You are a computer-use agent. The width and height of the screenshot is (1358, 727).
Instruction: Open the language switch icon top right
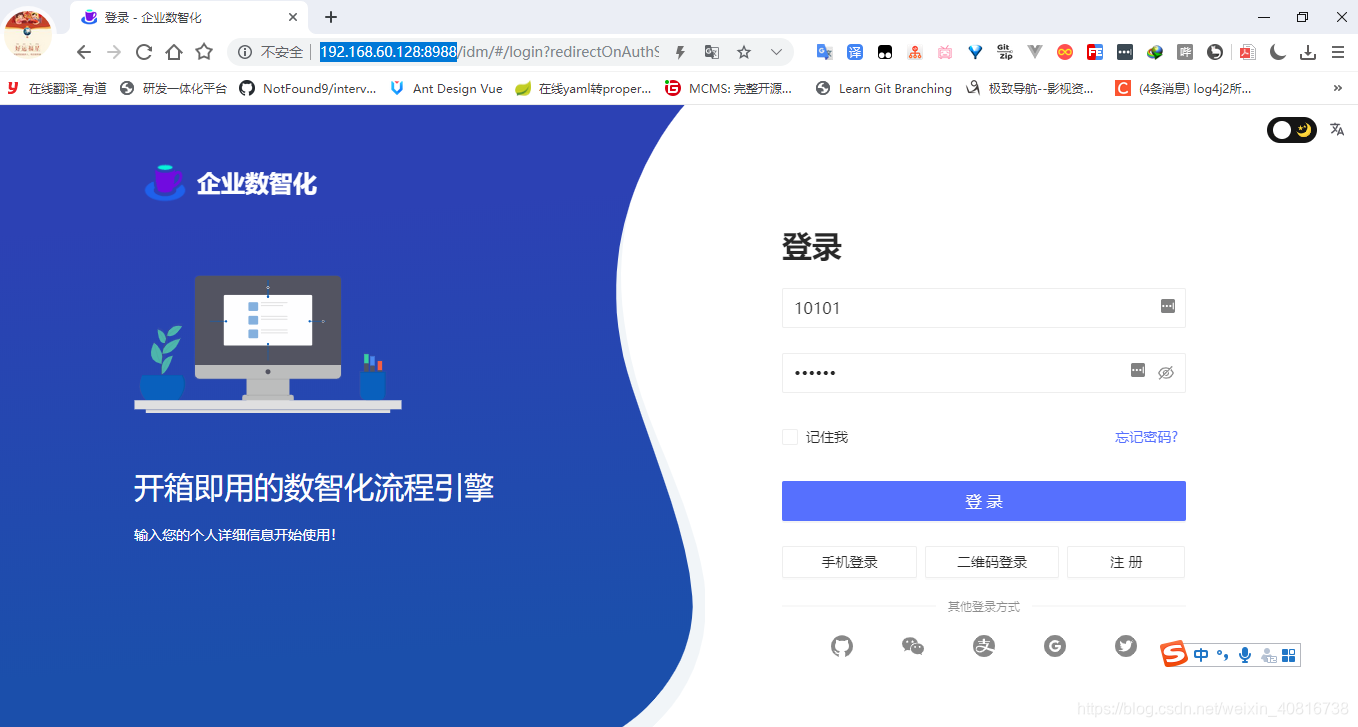coord(1337,129)
